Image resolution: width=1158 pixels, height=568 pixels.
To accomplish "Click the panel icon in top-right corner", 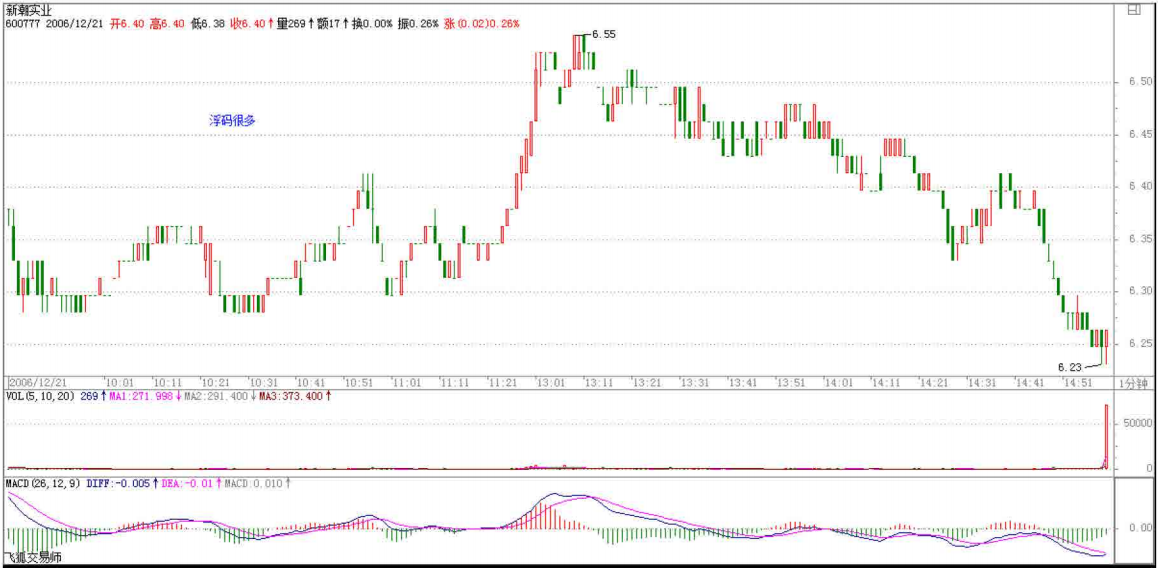I will (1134, 9).
